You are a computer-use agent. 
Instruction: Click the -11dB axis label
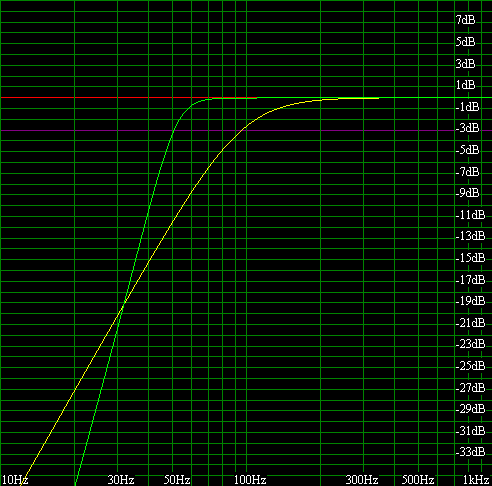[x=470, y=215]
